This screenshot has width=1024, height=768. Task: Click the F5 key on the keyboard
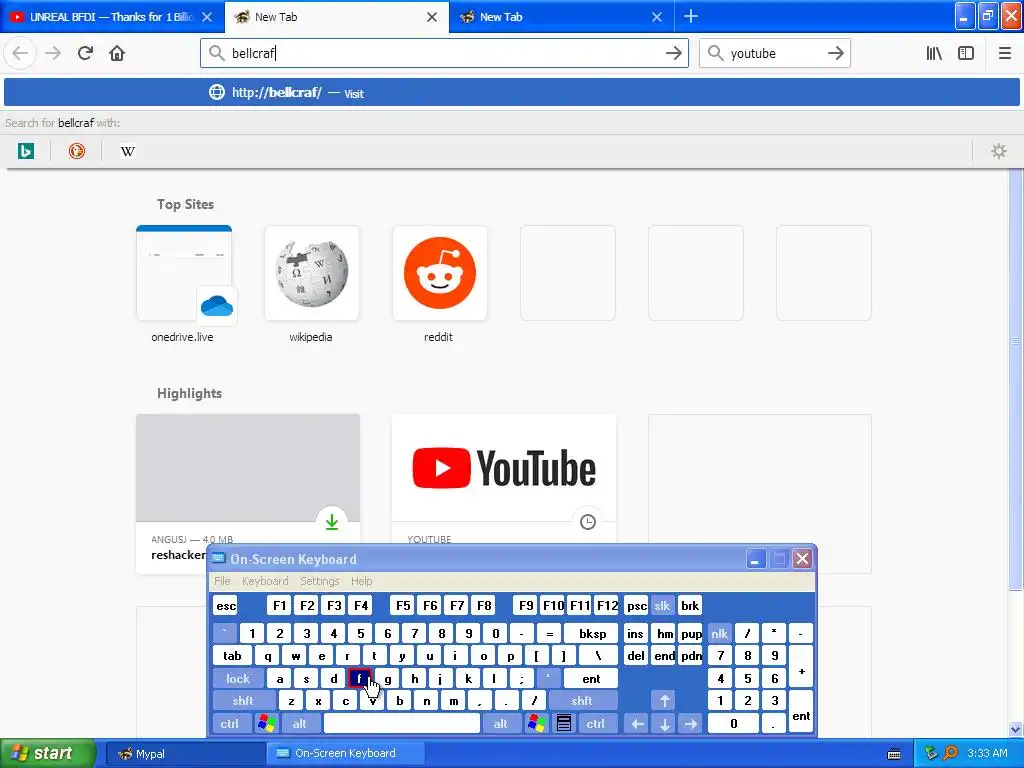403,605
